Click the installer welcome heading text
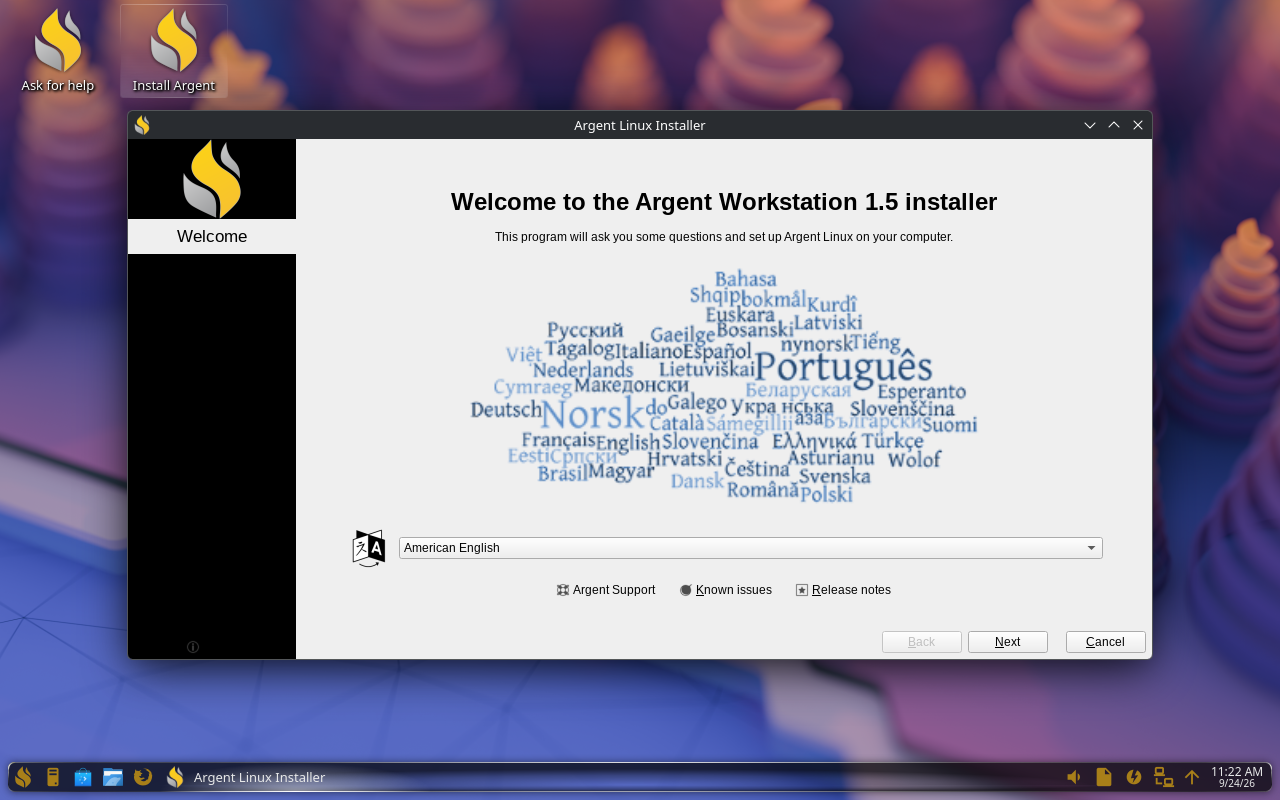This screenshot has height=800, width=1280. coord(724,202)
